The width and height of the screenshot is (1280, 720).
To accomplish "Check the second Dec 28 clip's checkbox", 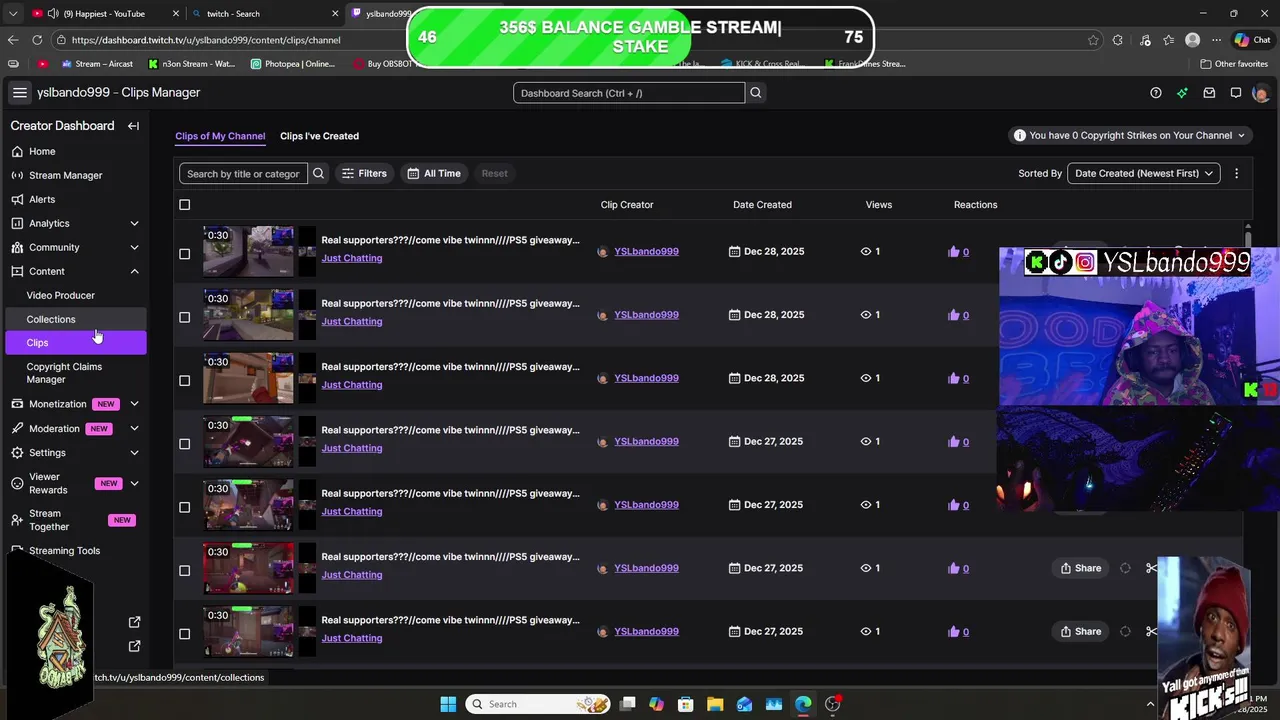I will click(184, 317).
